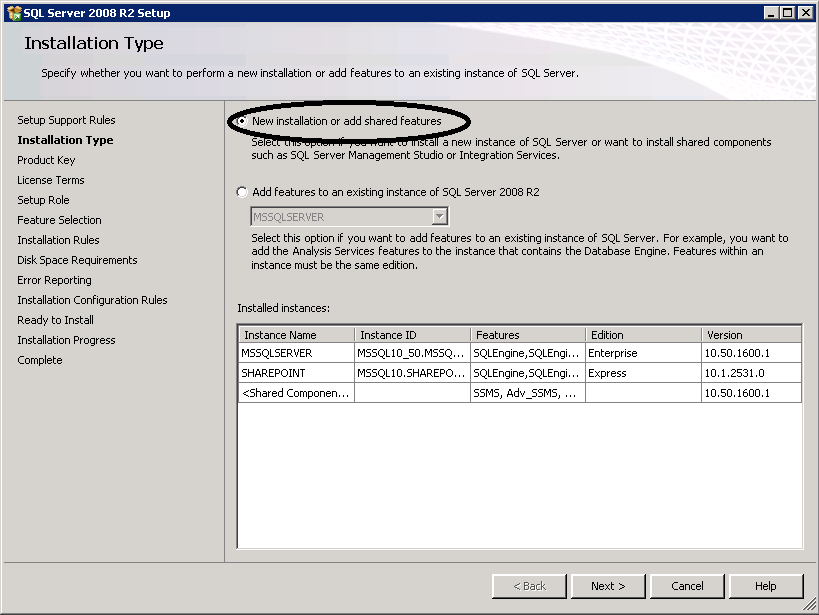
Task: Click Disk Space Requirements step
Action: tap(77, 260)
